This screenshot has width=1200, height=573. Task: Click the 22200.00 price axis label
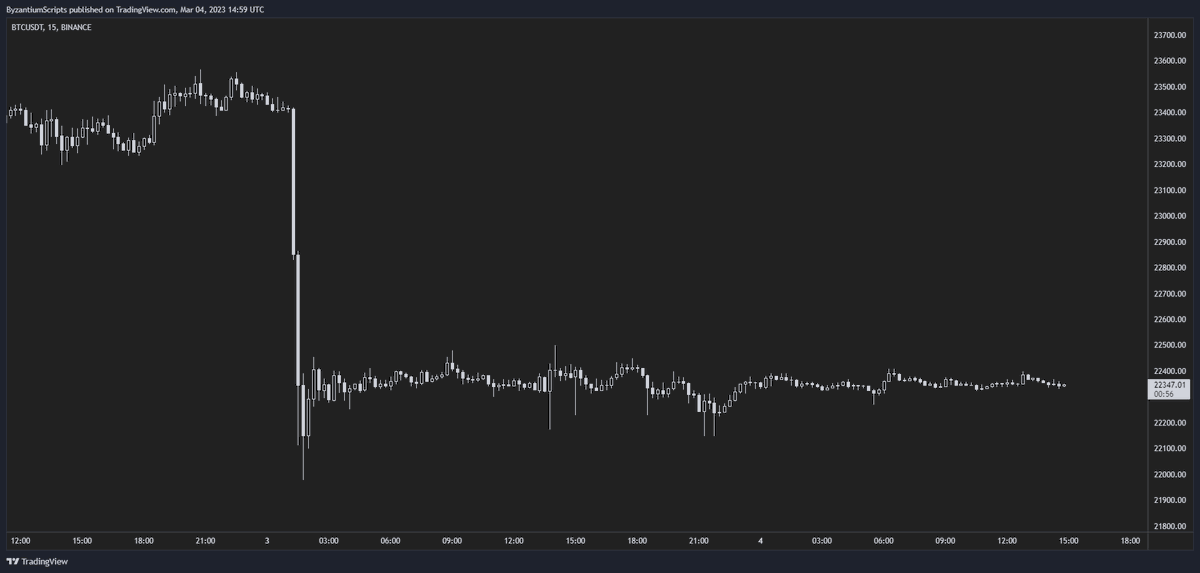(x=1170, y=423)
